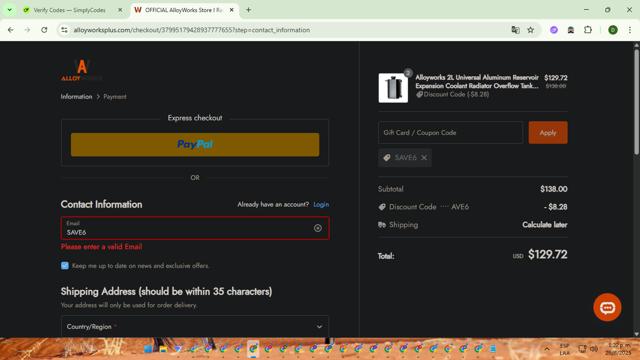Remove the SAVE6 coupon tag
This screenshot has height=360, width=640.
pyautogui.click(x=424, y=158)
